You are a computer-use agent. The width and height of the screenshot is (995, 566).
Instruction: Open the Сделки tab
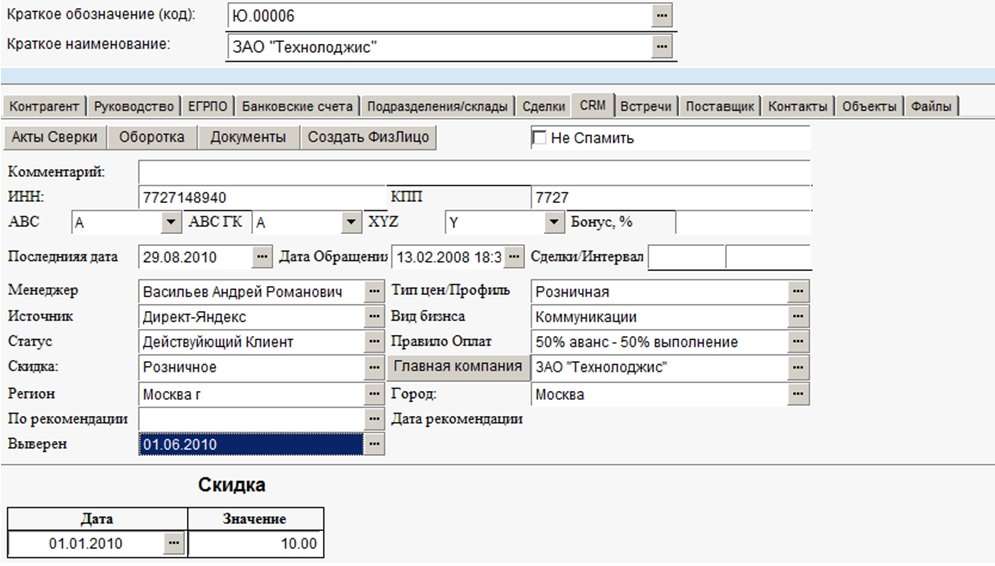(544, 106)
